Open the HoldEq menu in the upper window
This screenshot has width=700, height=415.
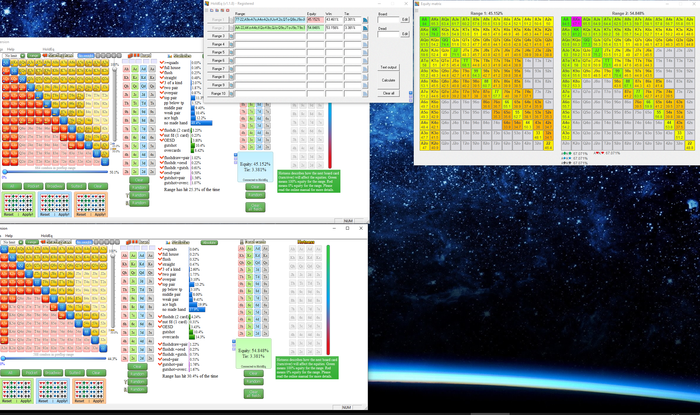click(x=48, y=49)
